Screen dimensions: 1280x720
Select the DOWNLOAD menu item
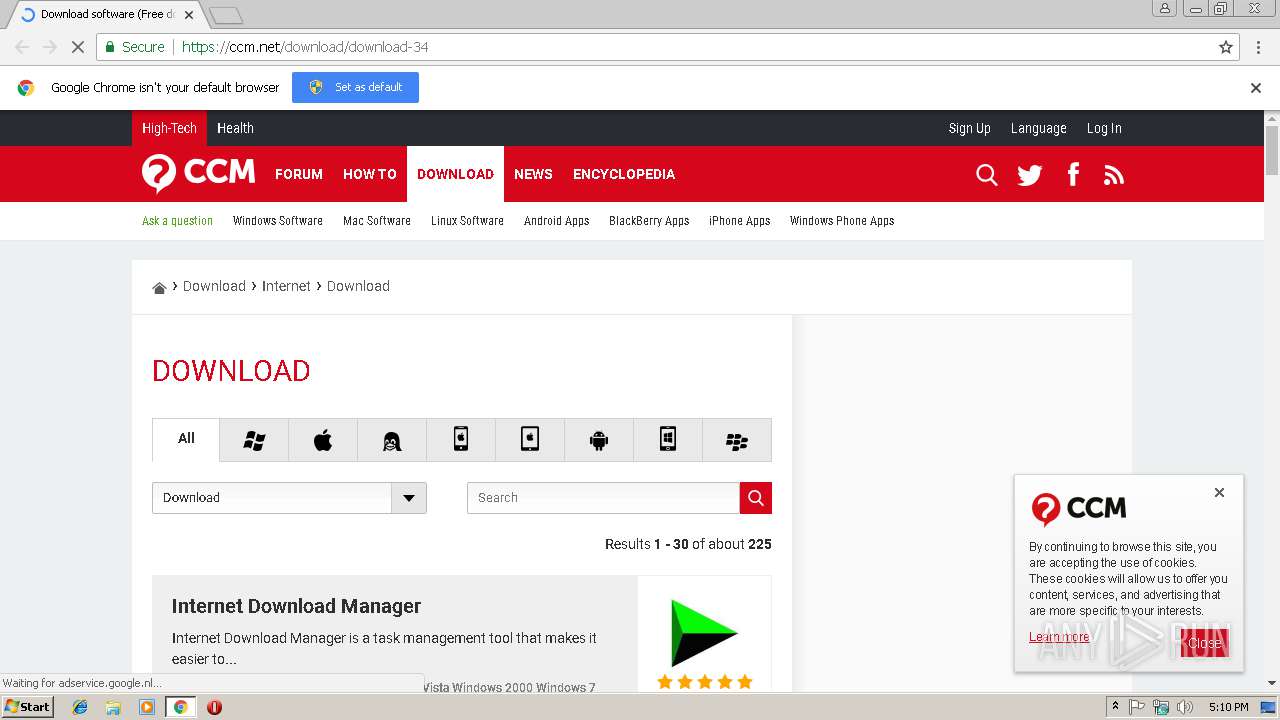pyautogui.click(x=455, y=174)
